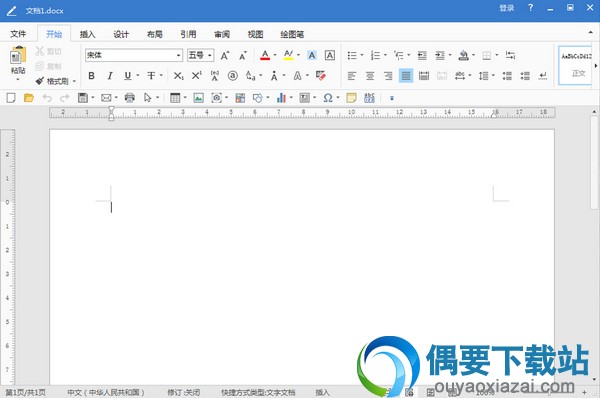The width and height of the screenshot is (600, 398).
Task: Toggle strikethrough formatting
Action: pos(152,76)
